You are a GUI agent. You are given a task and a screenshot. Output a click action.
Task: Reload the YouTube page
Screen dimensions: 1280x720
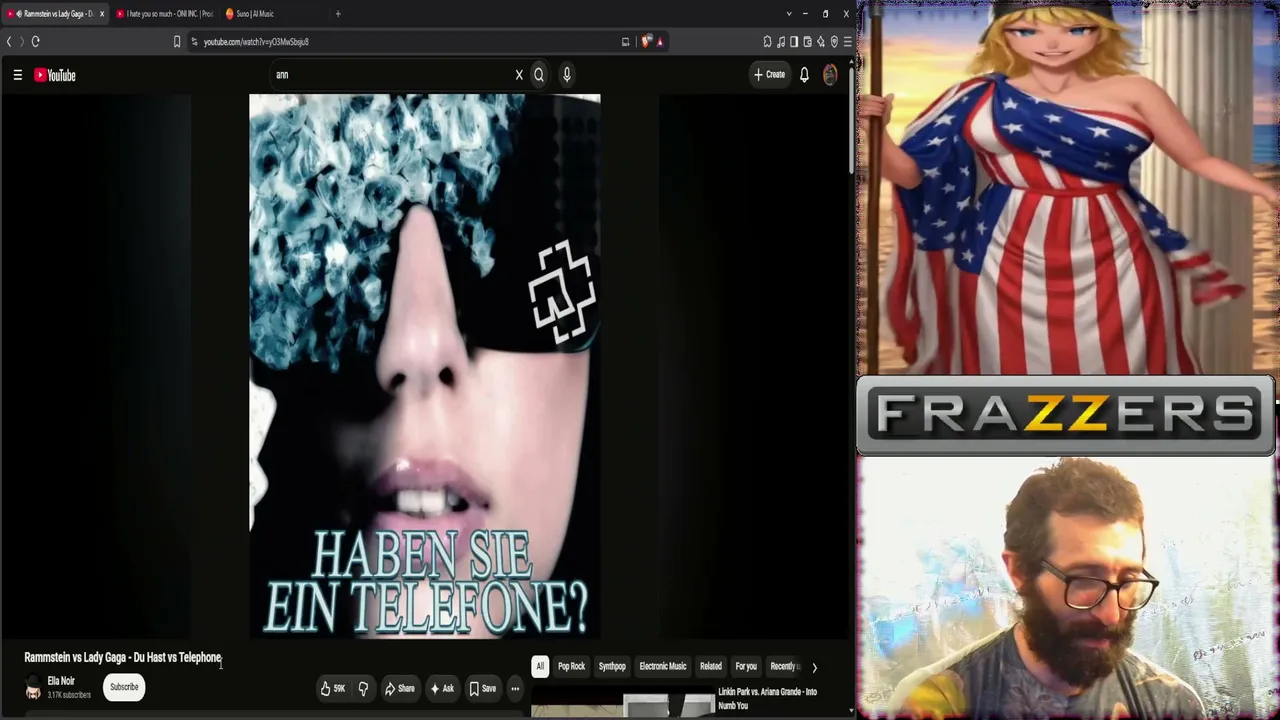(x=35, y=41)
